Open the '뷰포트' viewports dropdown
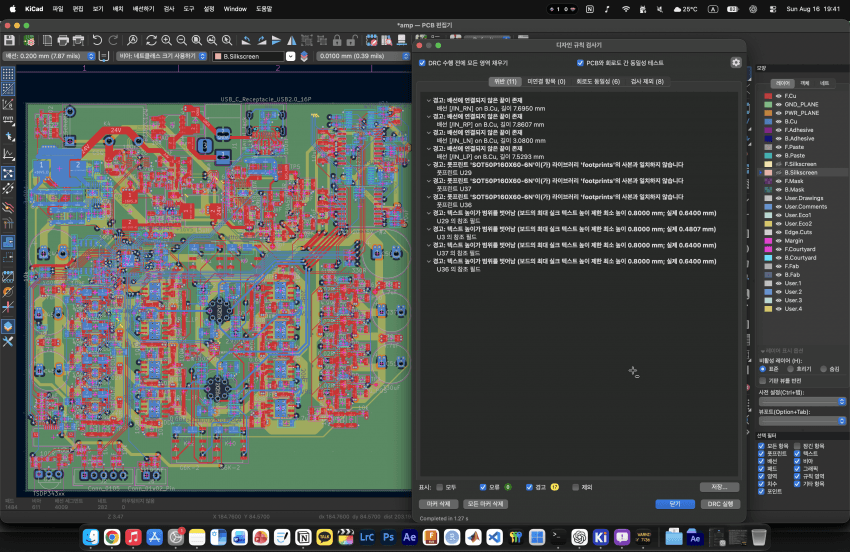Screen dimensions: 850x552 click(802, 421)
